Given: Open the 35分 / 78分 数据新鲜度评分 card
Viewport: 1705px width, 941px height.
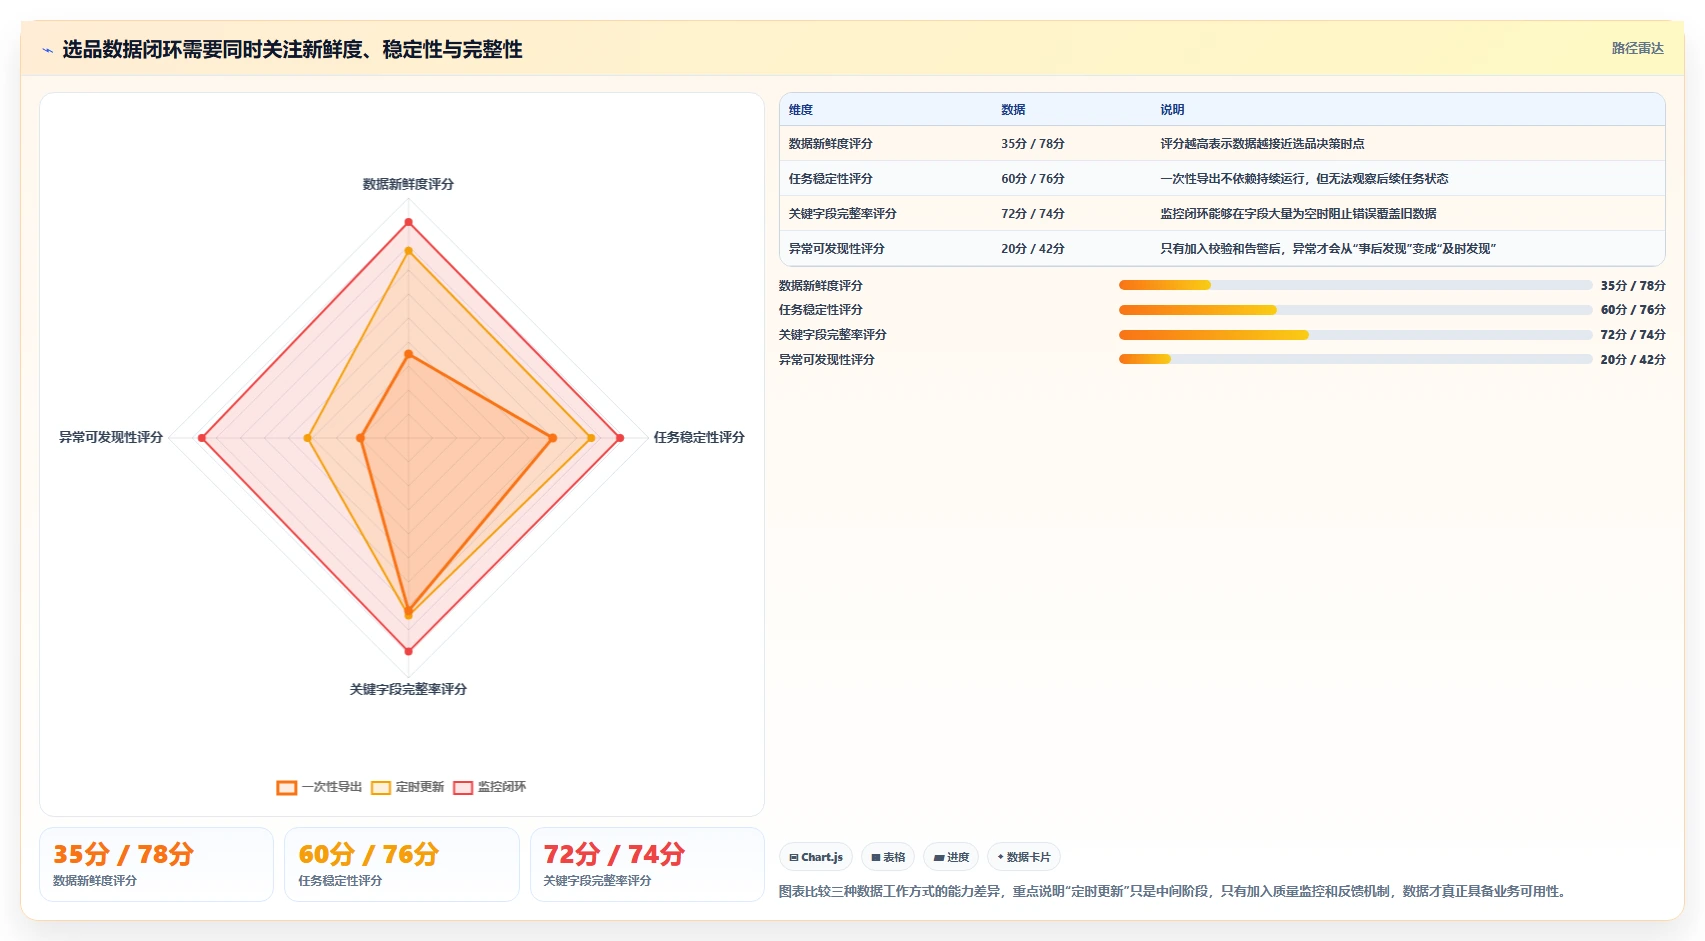Looking at the screenshot, I should click(156, 865).
